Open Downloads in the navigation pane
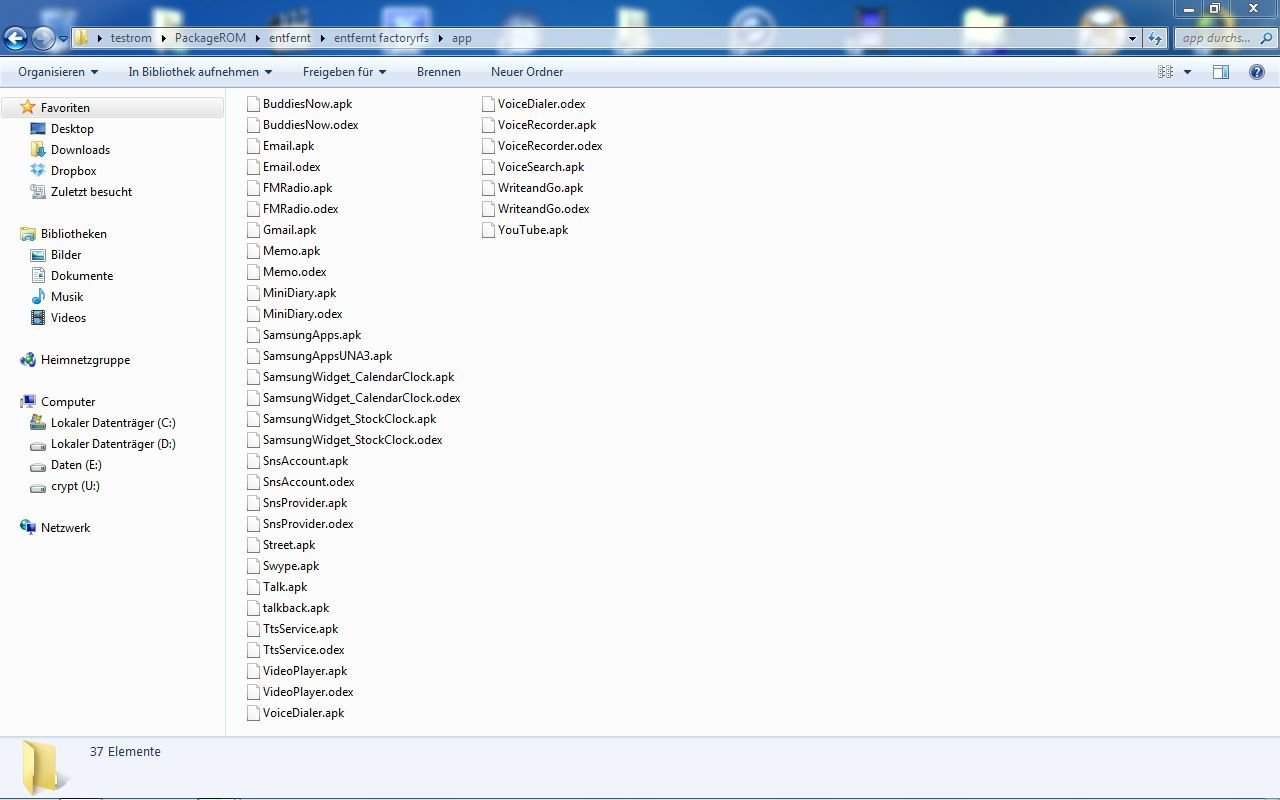Viewport: 1280px width, 800px height. pos(80,150)
